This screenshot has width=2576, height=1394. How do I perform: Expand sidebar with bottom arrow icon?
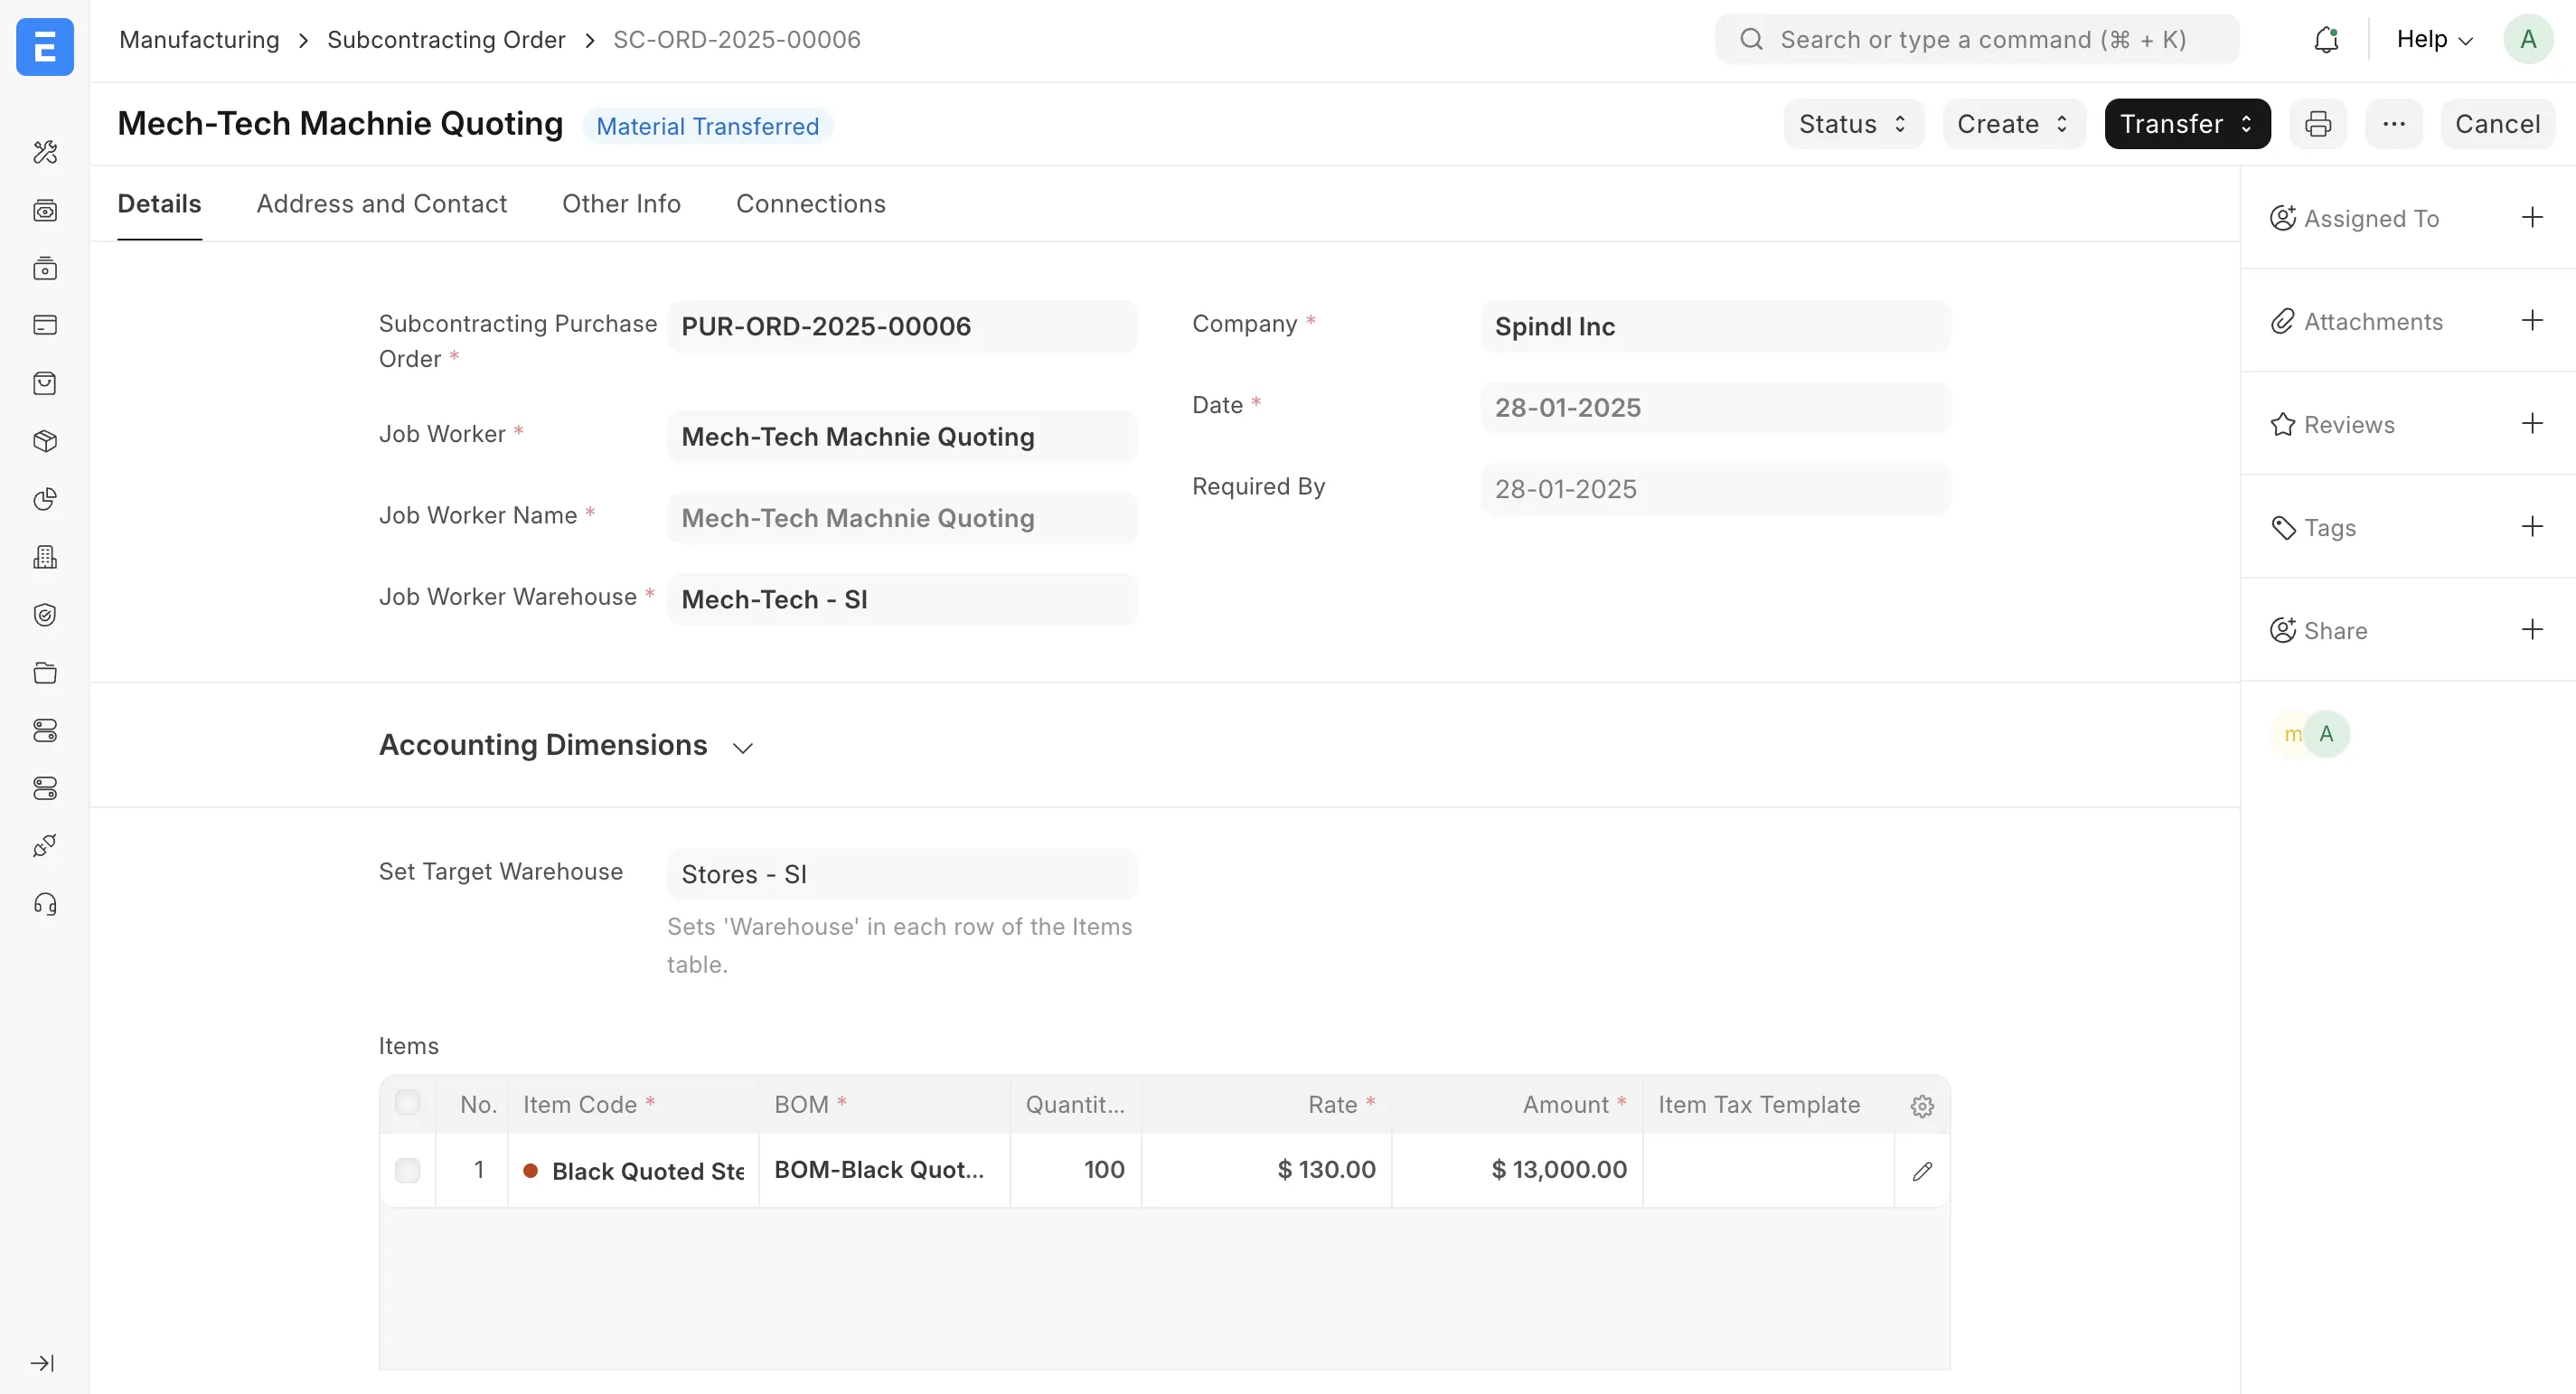[x=43, y=1363]
